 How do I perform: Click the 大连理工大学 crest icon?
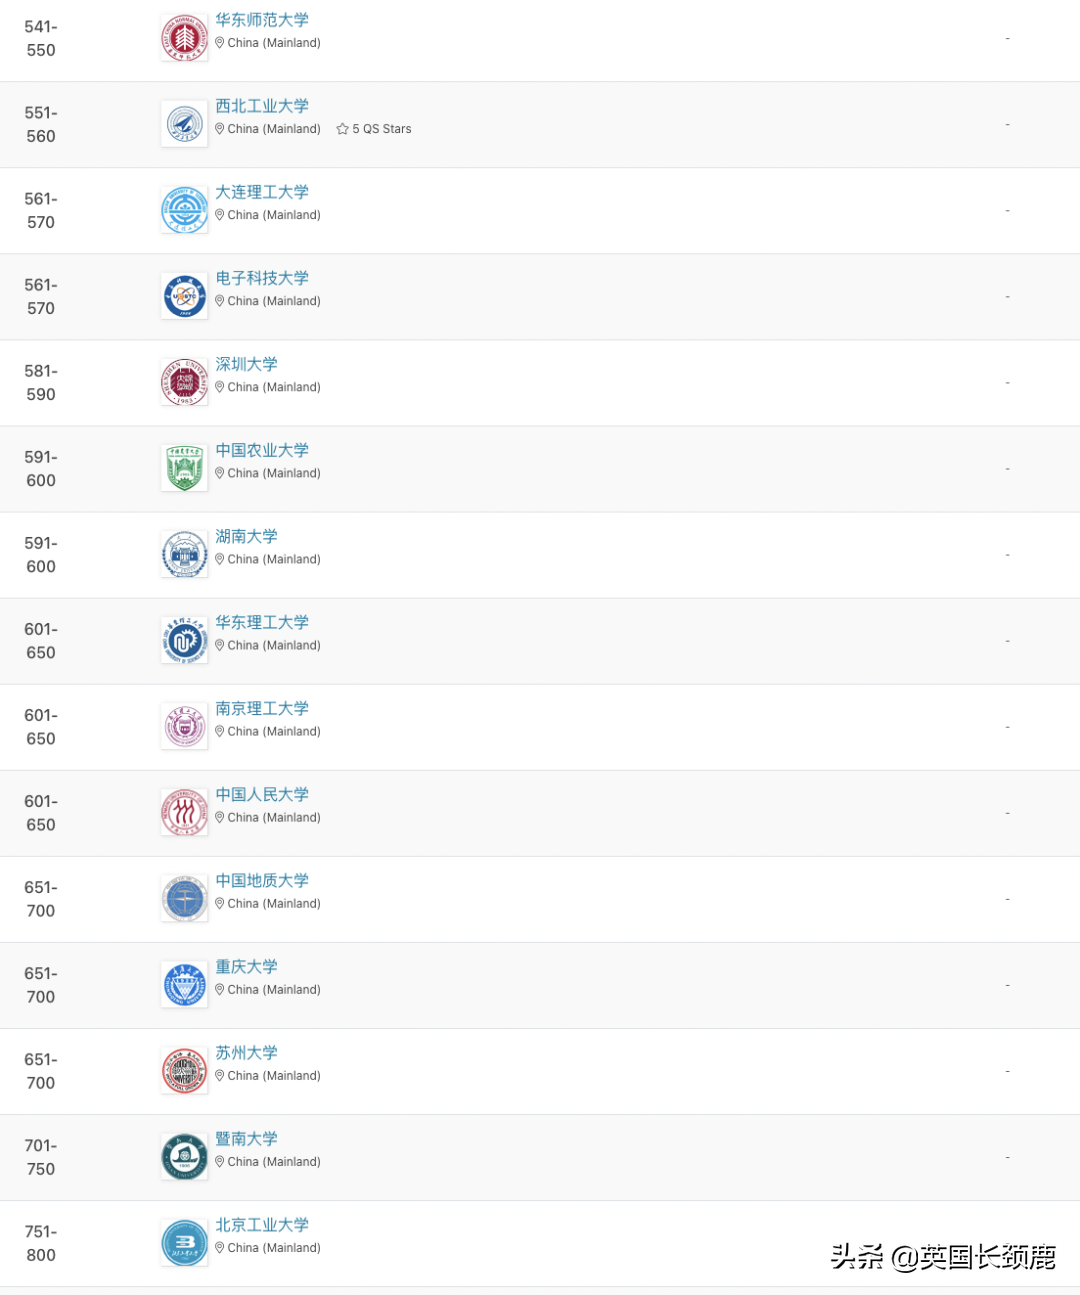(184, 211)
